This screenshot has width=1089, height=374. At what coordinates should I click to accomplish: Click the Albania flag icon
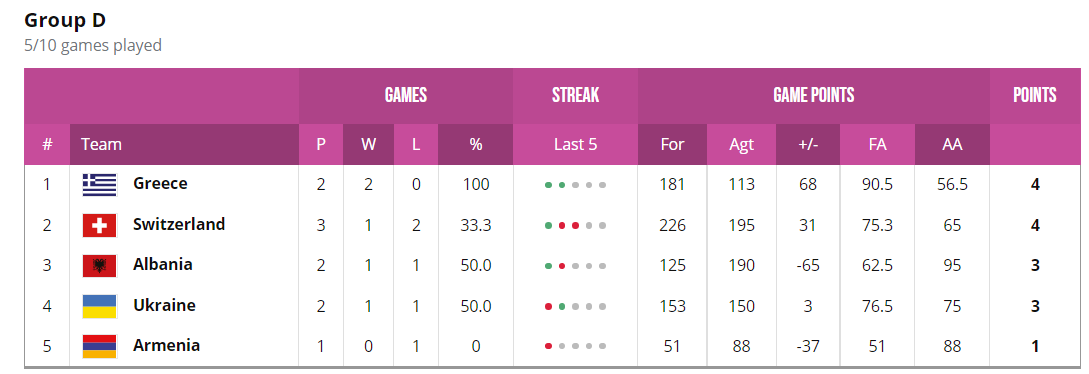99,265
